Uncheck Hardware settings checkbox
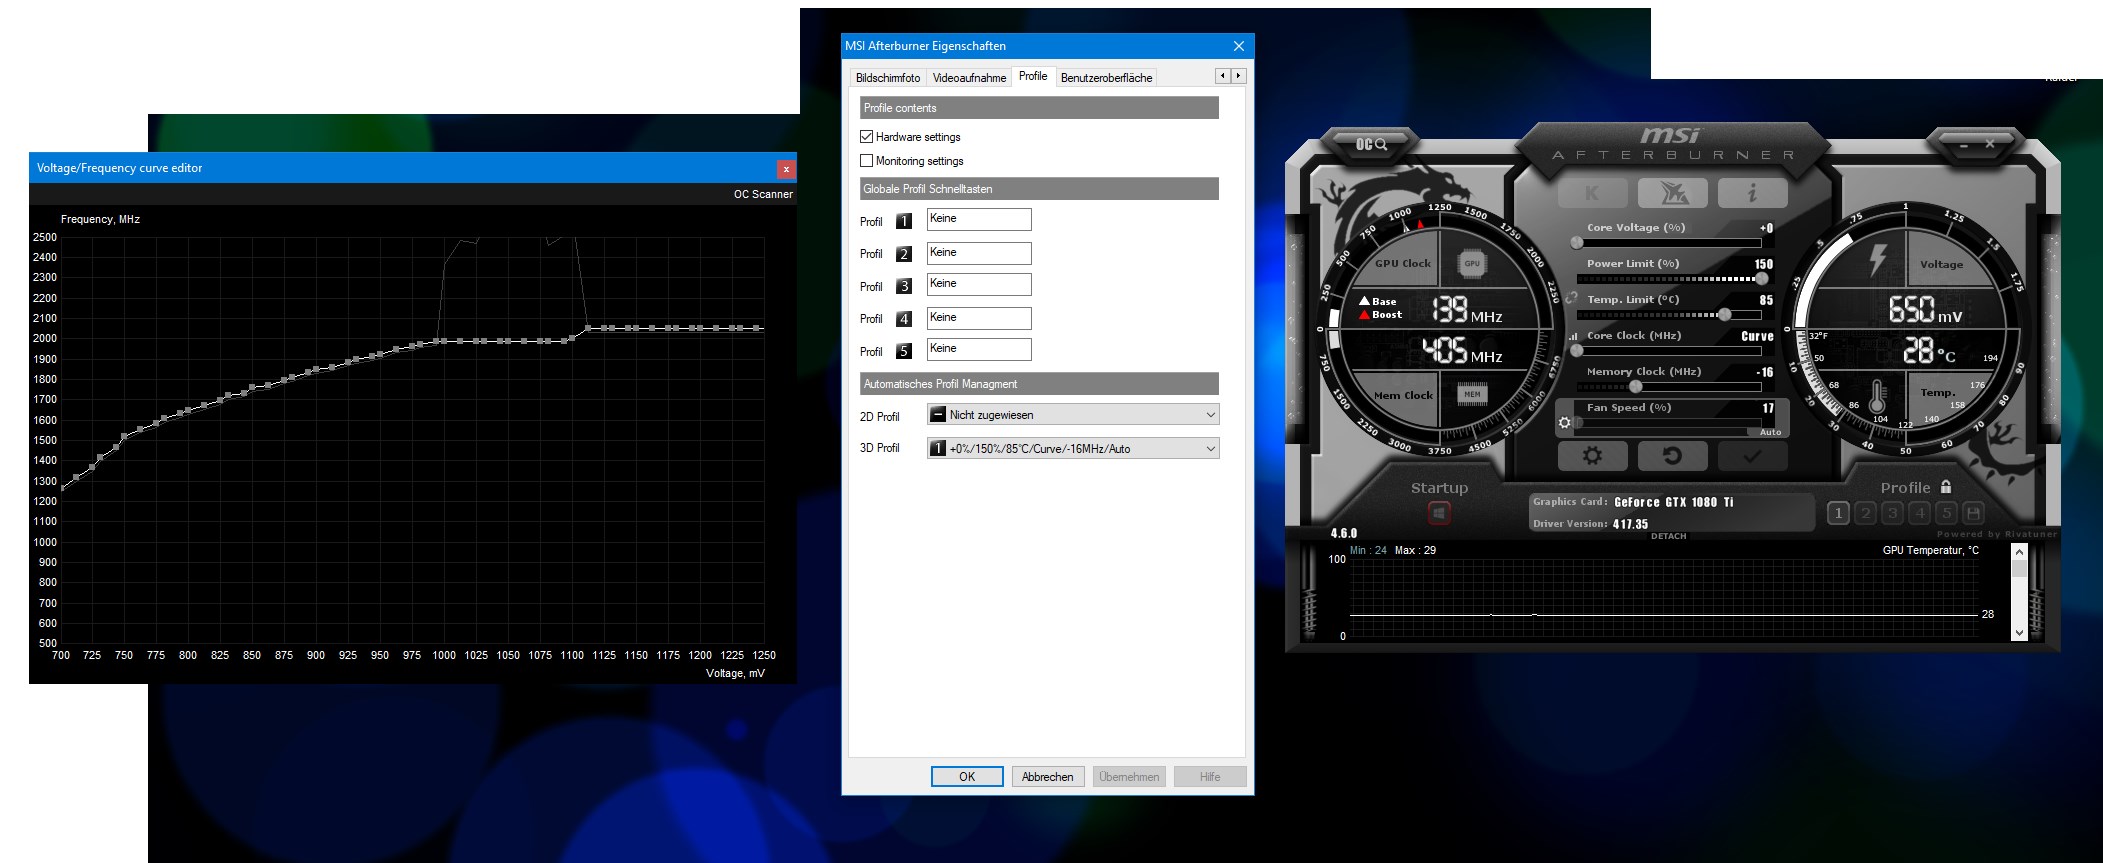This screenshot has height=863, width=2103. click(867, 137)
